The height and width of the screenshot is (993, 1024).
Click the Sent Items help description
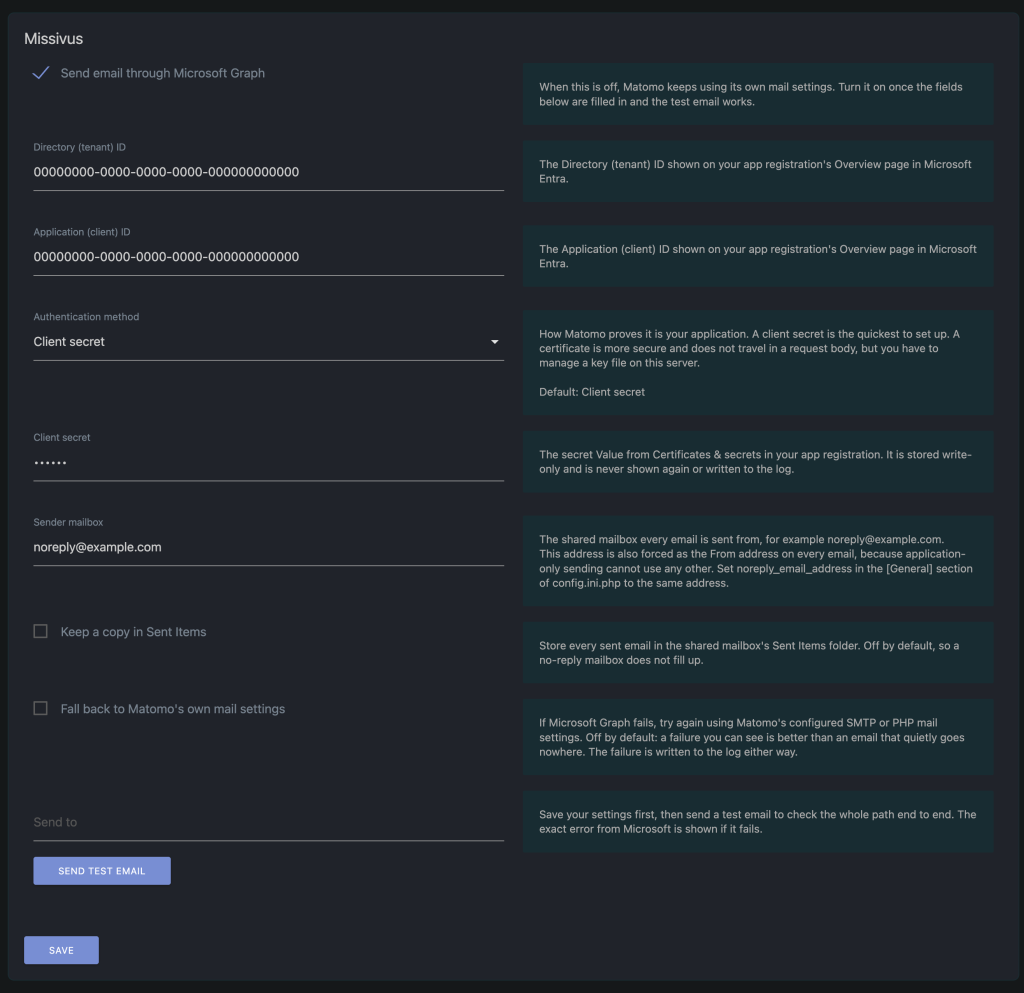click(758, 652)
